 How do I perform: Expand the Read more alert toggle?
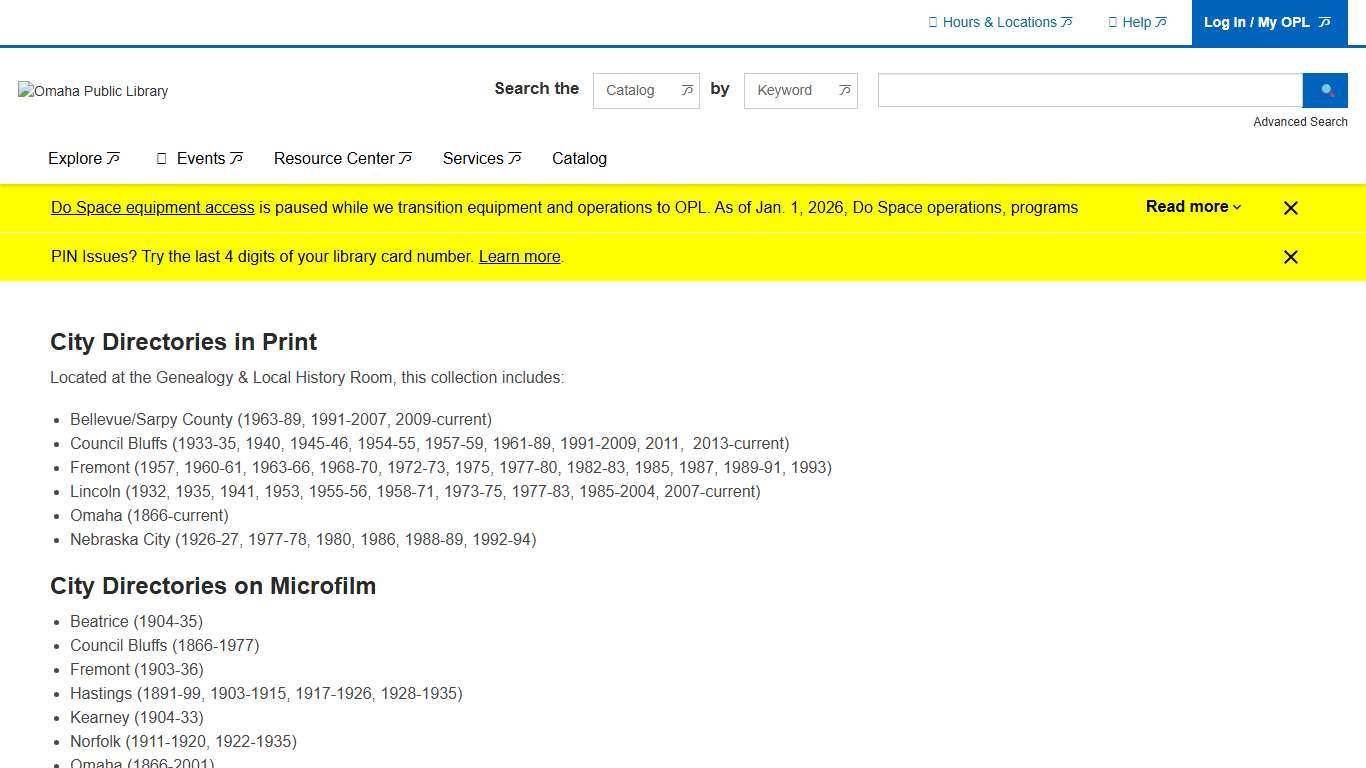[1193, 207]
